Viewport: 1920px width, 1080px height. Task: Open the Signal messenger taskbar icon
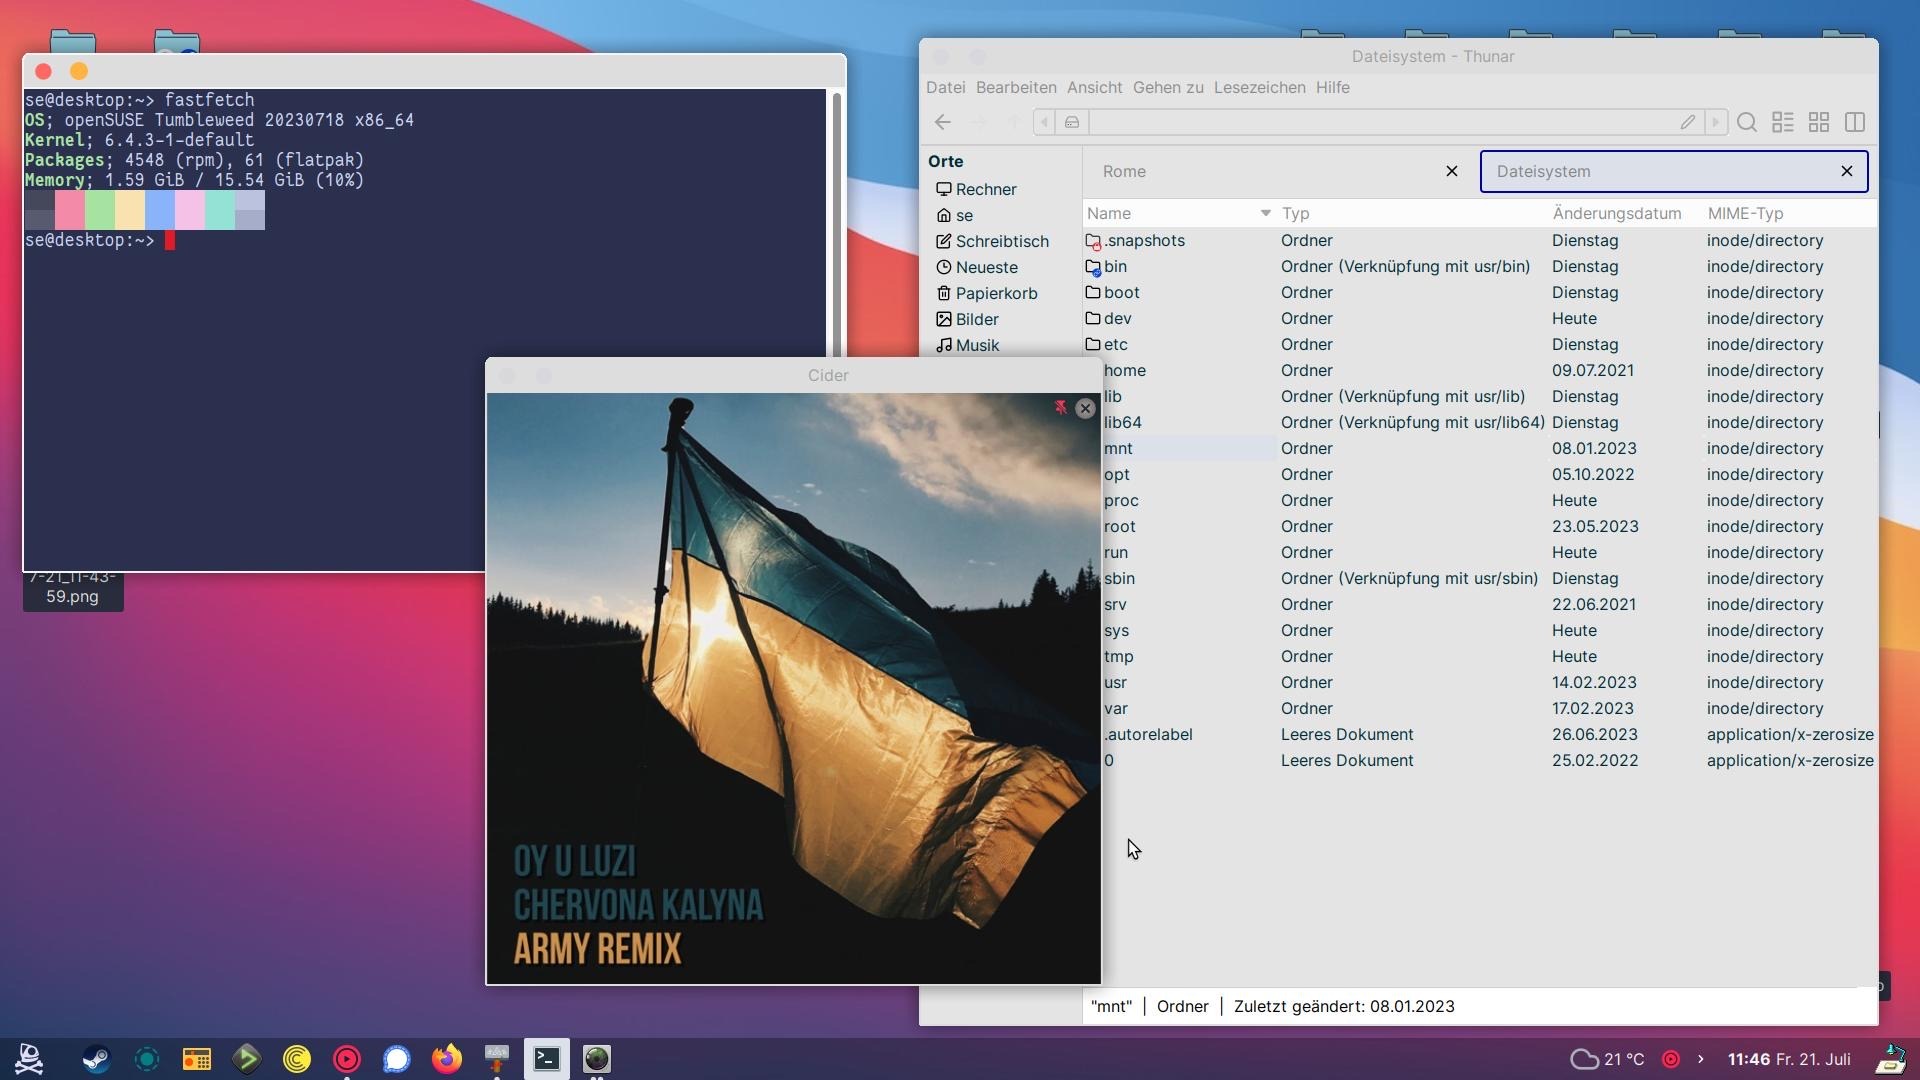pos(397,1059)
